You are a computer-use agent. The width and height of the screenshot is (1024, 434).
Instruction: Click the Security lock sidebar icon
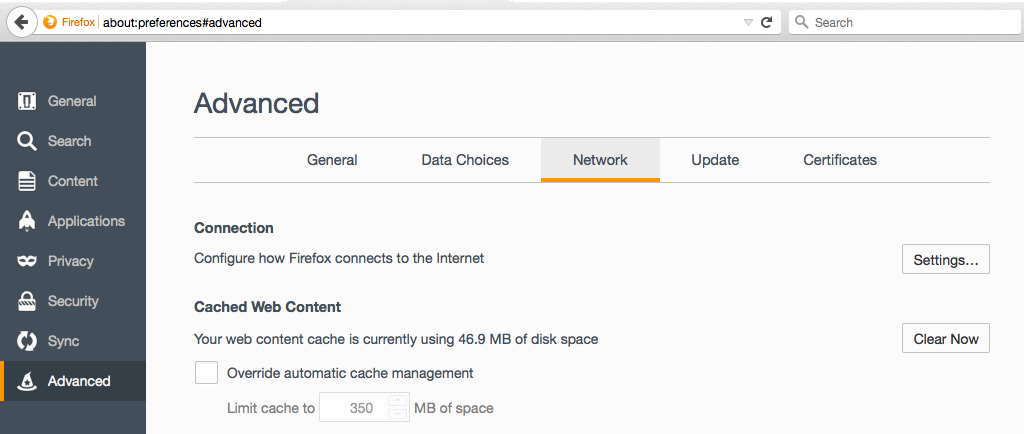click(27, 301)
